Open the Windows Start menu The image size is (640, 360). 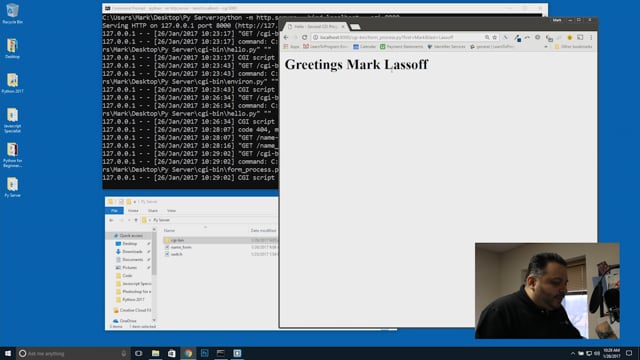[8, 353]
